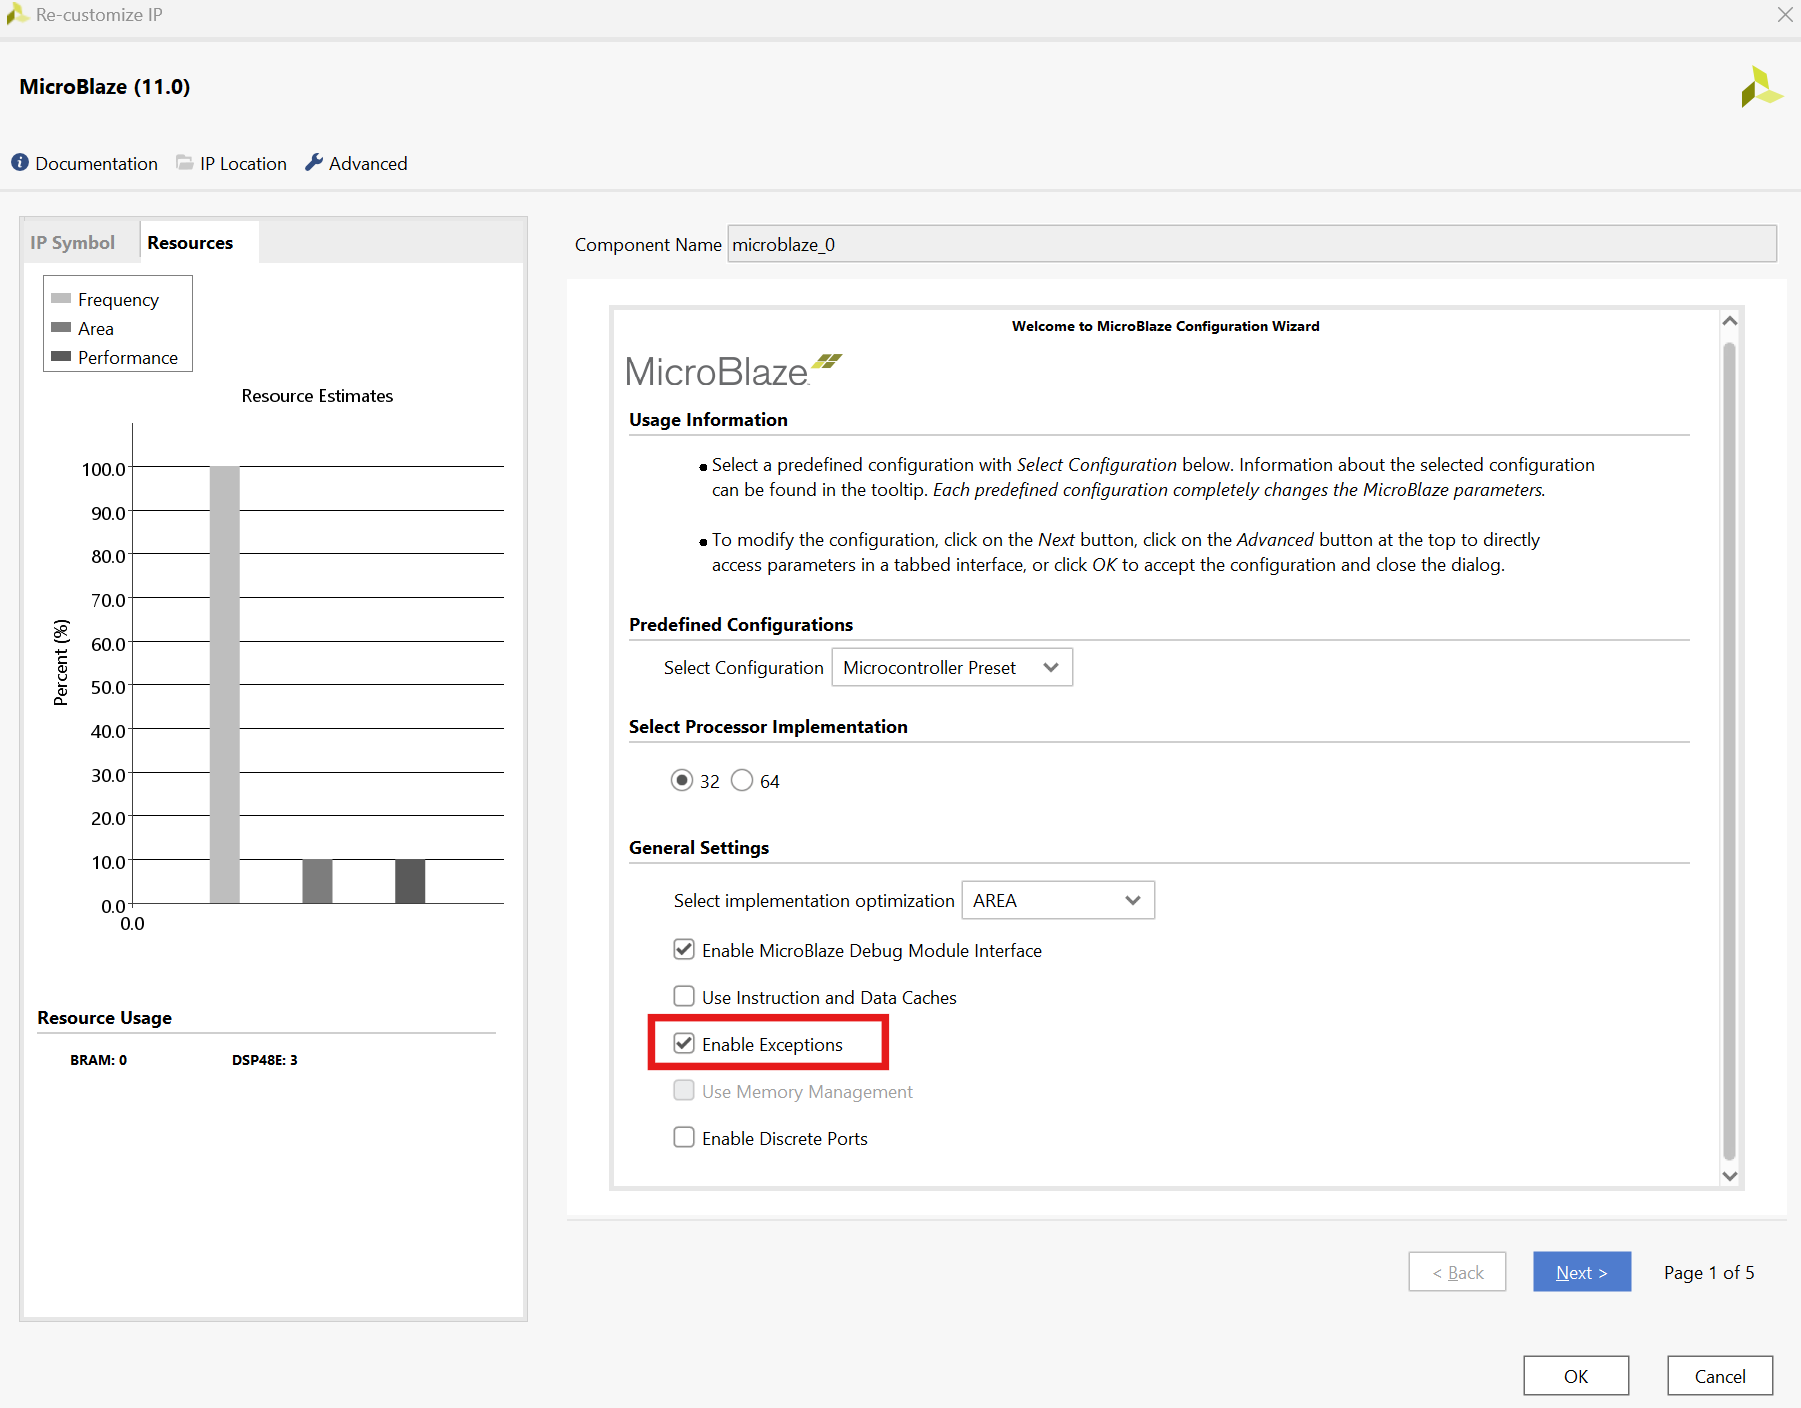Click the < Back button
The width and height of the screenshot is (1801, 1408).
click(x=1457, y=1272)
